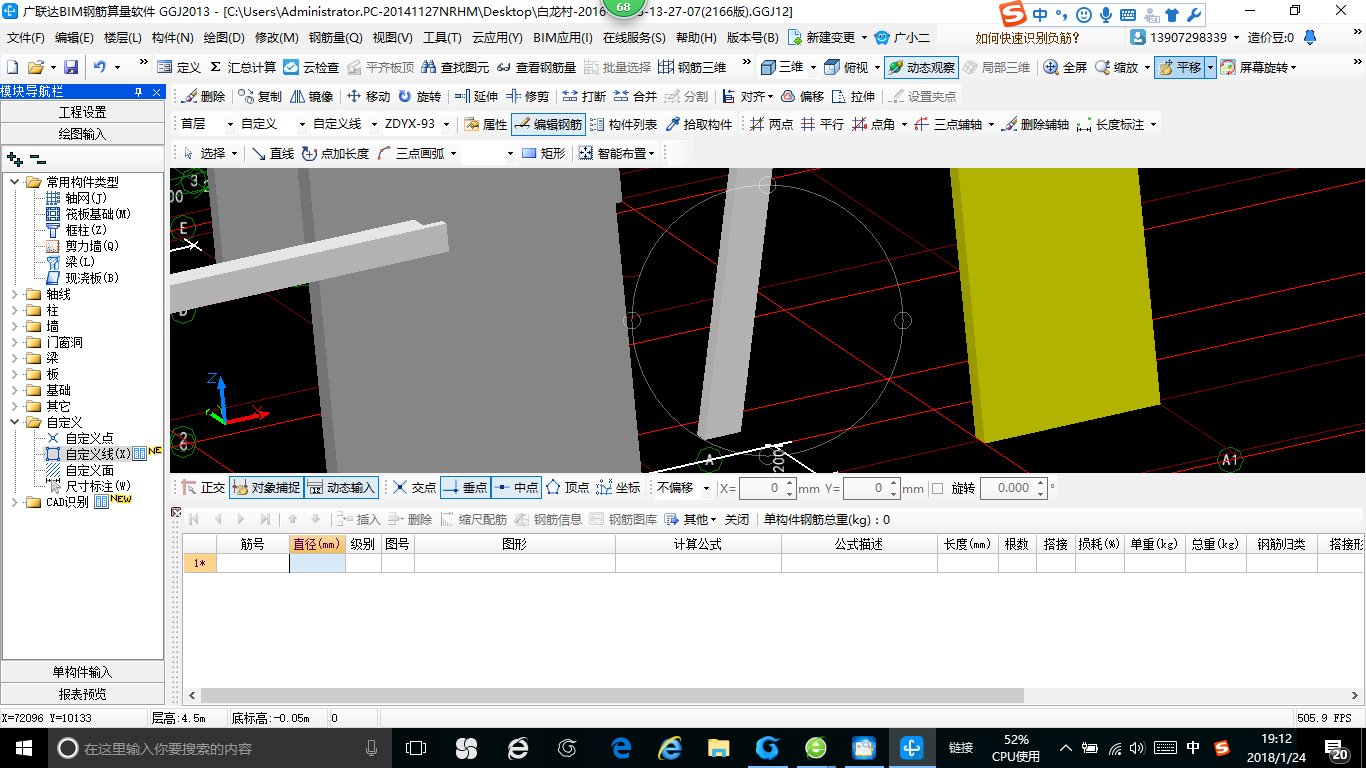Viewport: 1366px width, 768px height.
Task: Toggle 垂点 perpendicular snap
Action: [465, 487]
